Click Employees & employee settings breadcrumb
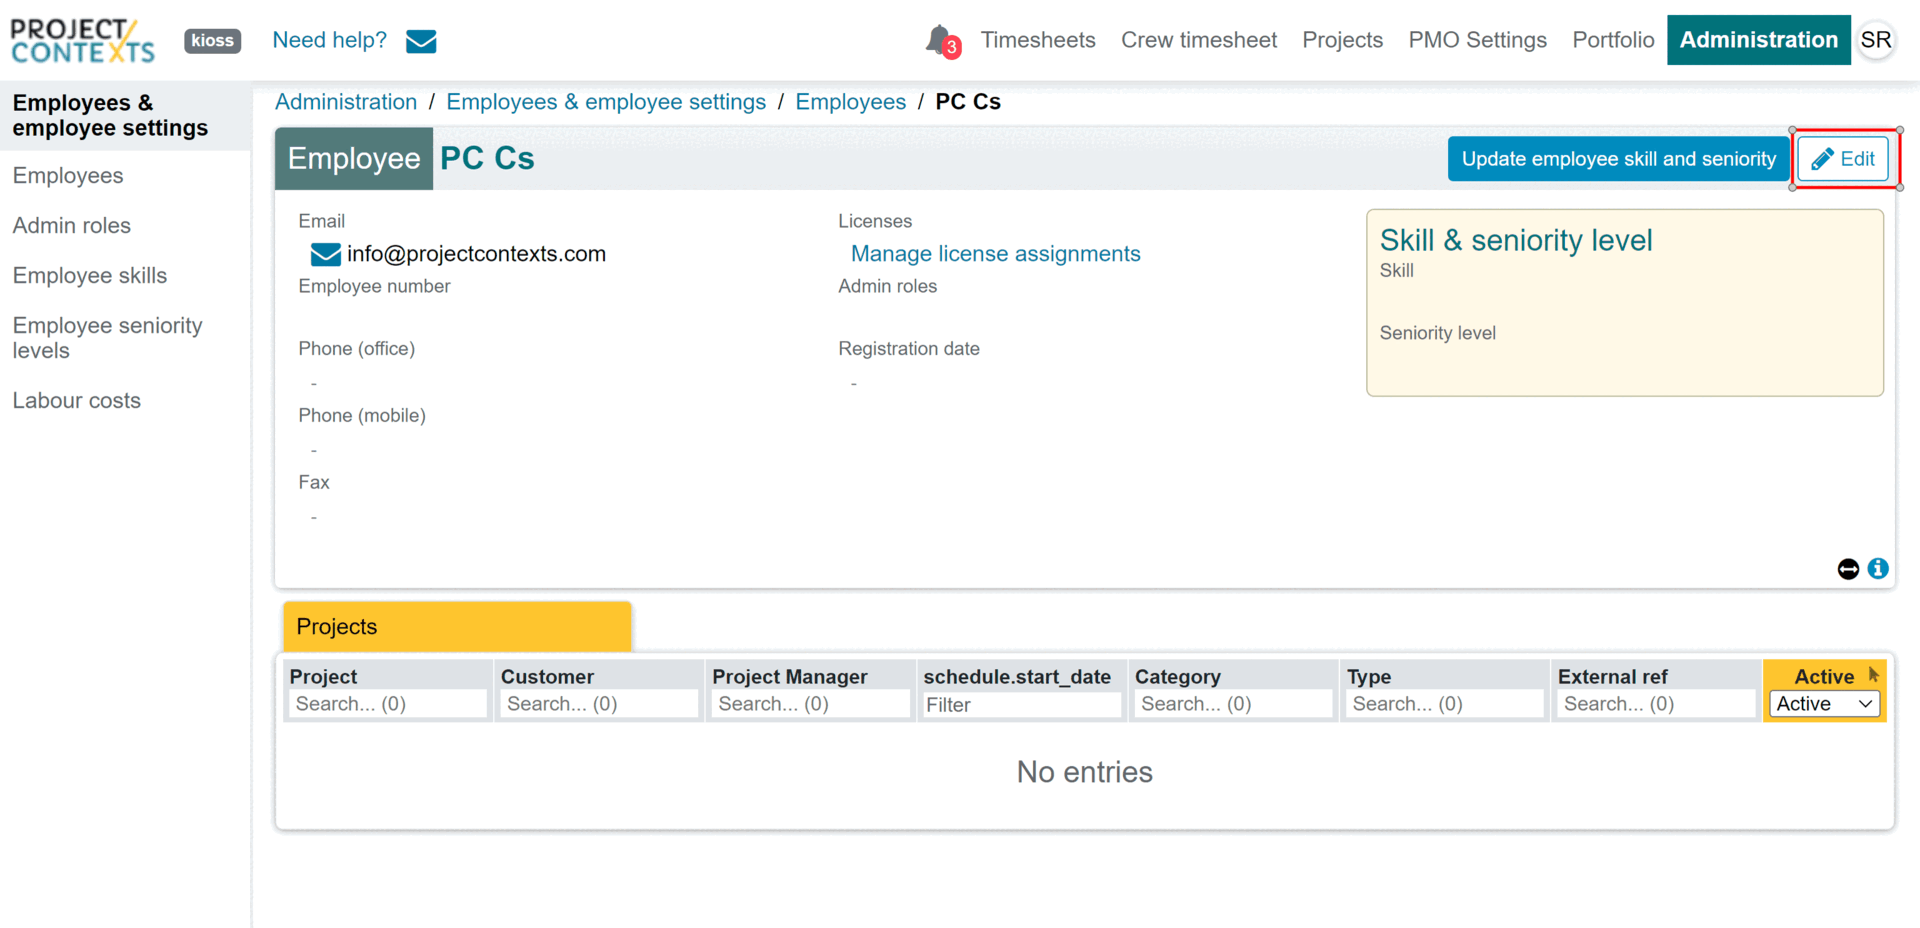 [606, 102]
